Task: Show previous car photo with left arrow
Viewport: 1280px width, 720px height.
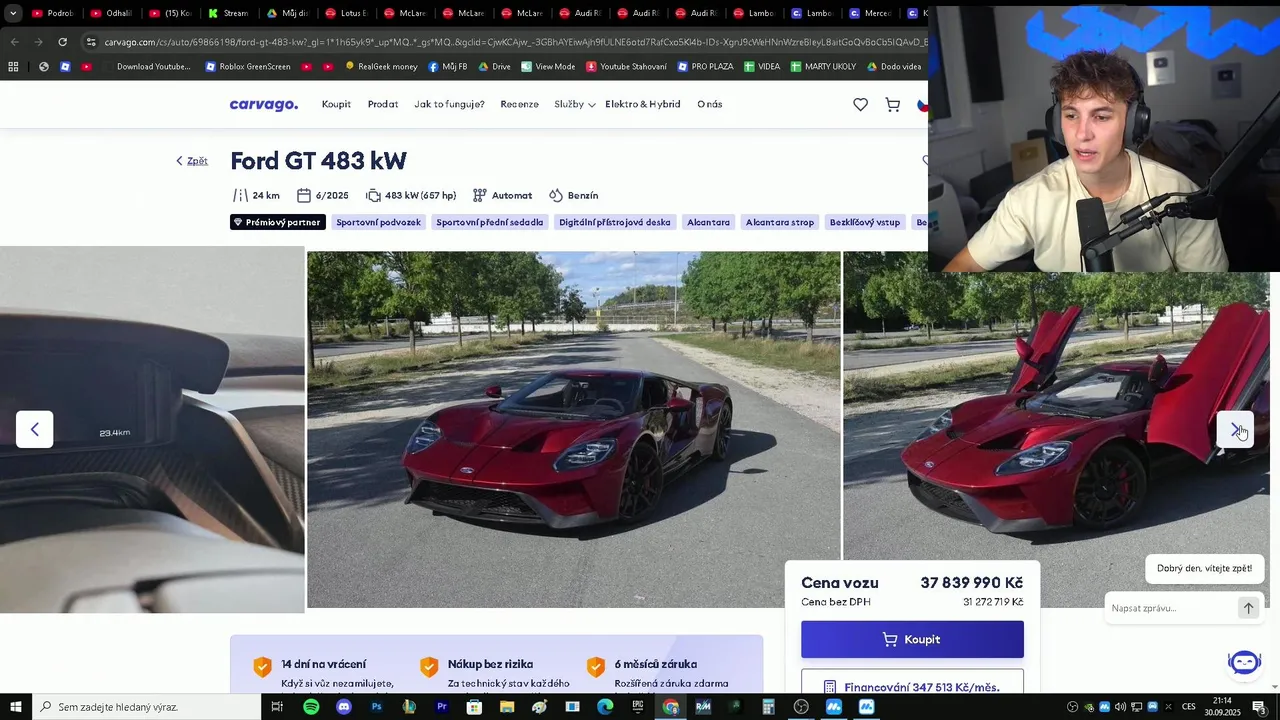Action: pos(34,429)
